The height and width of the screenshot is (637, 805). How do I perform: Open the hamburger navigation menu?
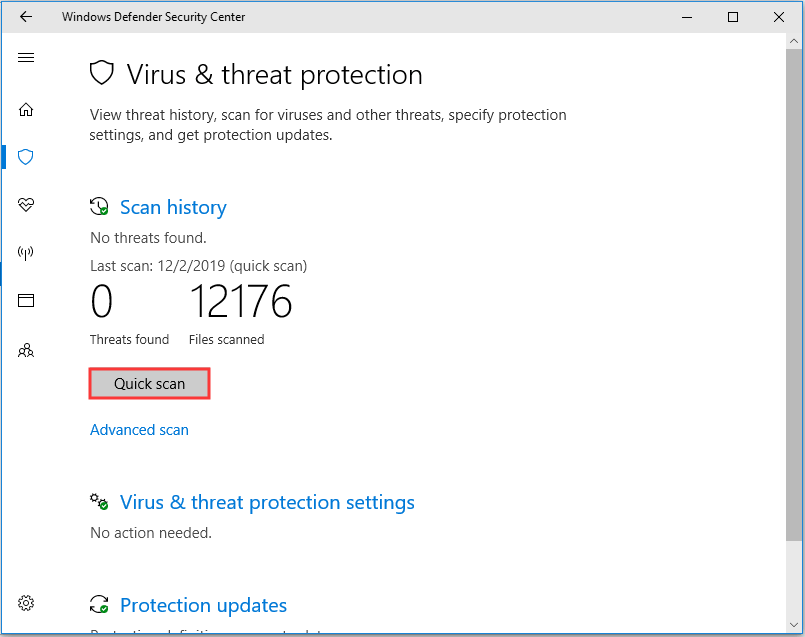coord(26,57)
